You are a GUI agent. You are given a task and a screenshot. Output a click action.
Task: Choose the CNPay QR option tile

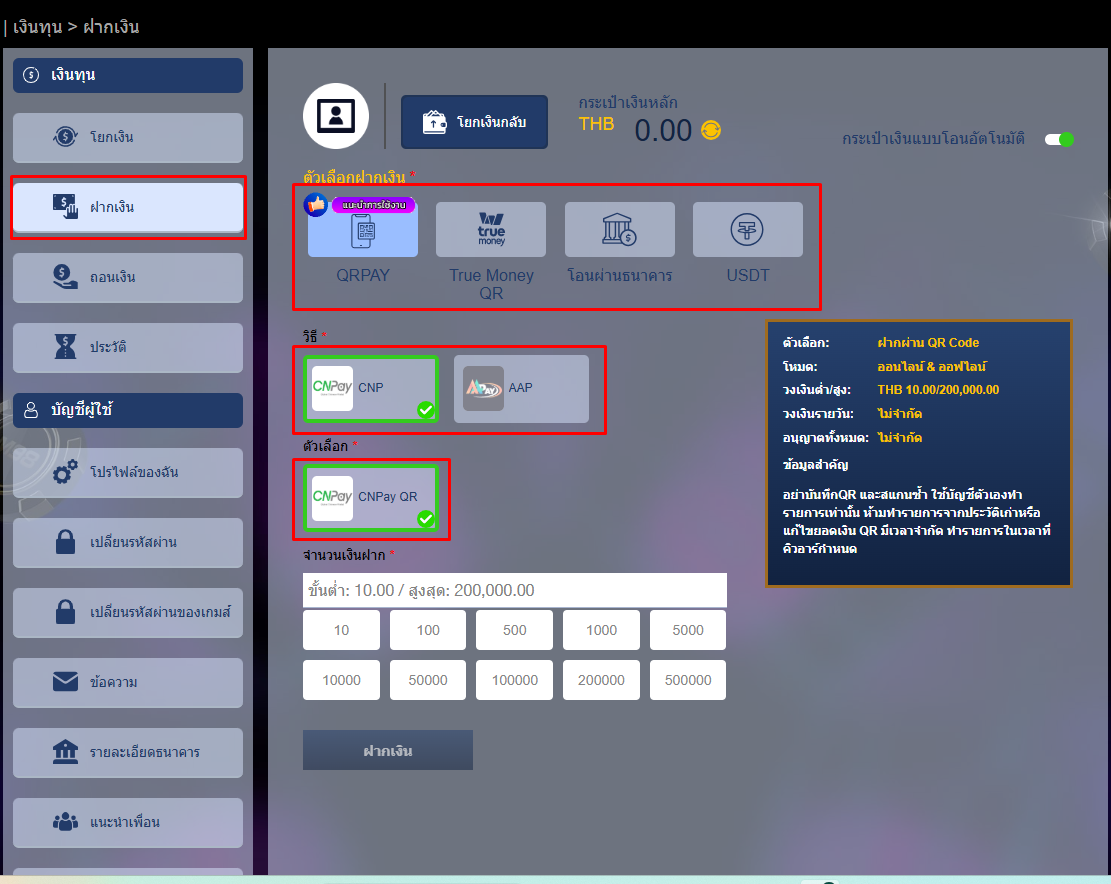pos(371,498)
